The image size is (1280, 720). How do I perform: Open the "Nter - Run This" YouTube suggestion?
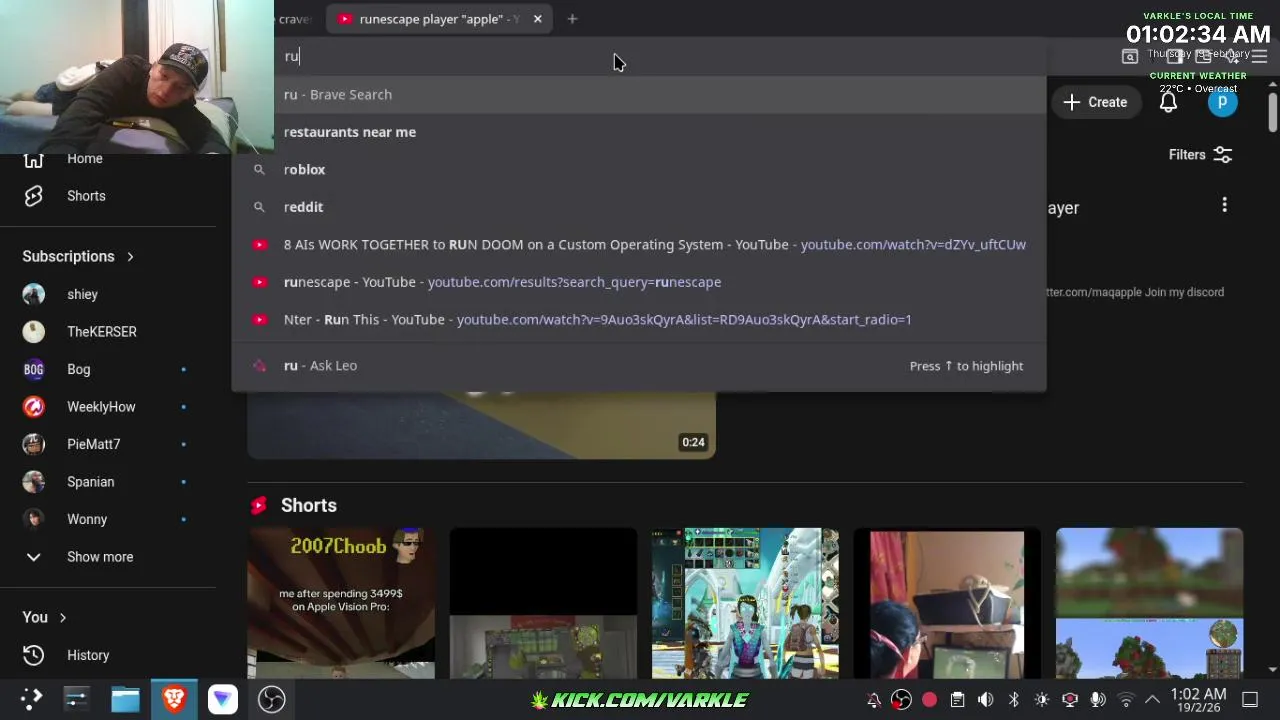click(640, 319)
